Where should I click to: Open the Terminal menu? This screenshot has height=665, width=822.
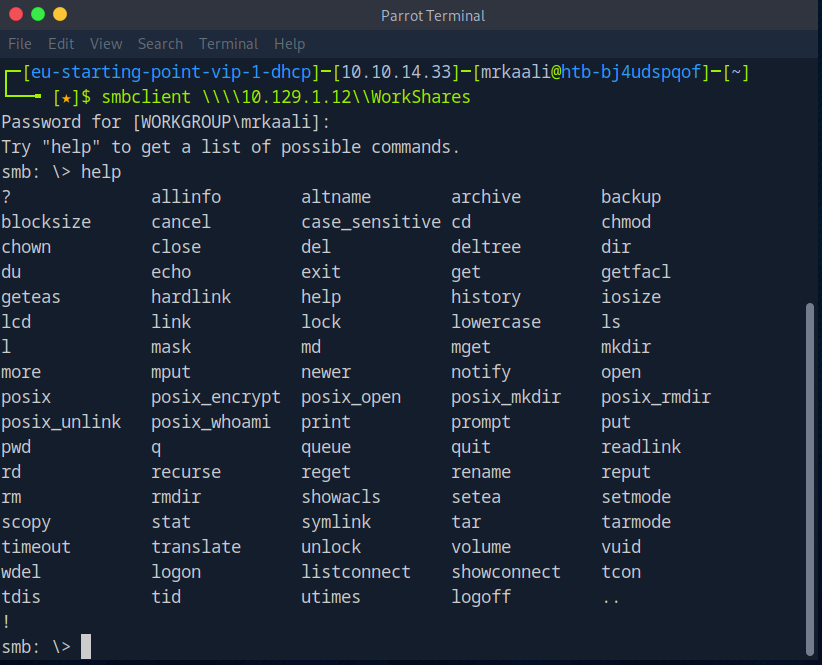coord(228,44)
